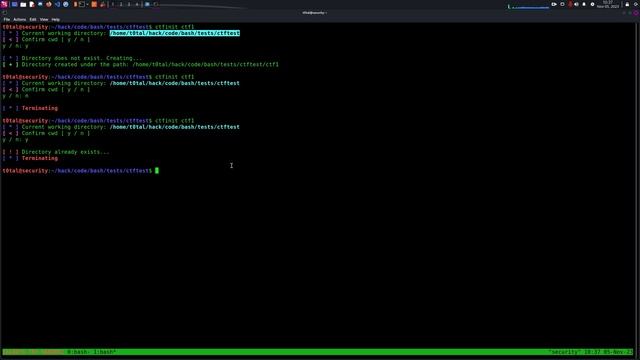The width and height of the screenshot is (640, 360).
Task: Open the panel clock and date
Action: (x=608, y=4)
